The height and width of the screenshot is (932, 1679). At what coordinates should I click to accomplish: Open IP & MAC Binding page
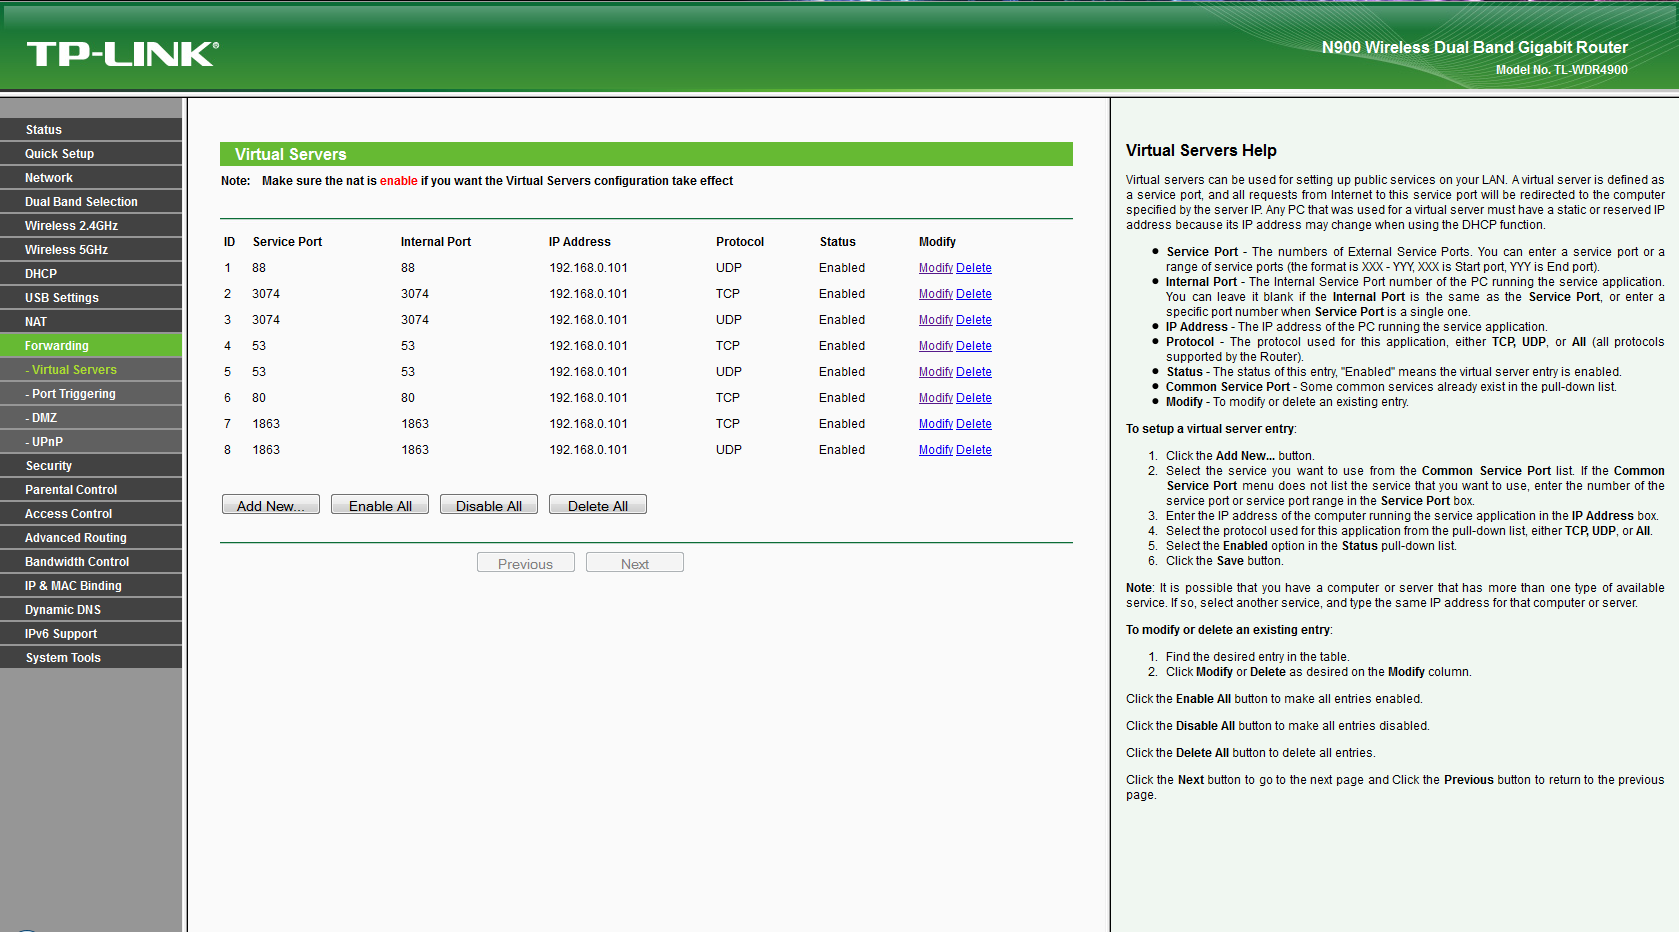point(91,586)
